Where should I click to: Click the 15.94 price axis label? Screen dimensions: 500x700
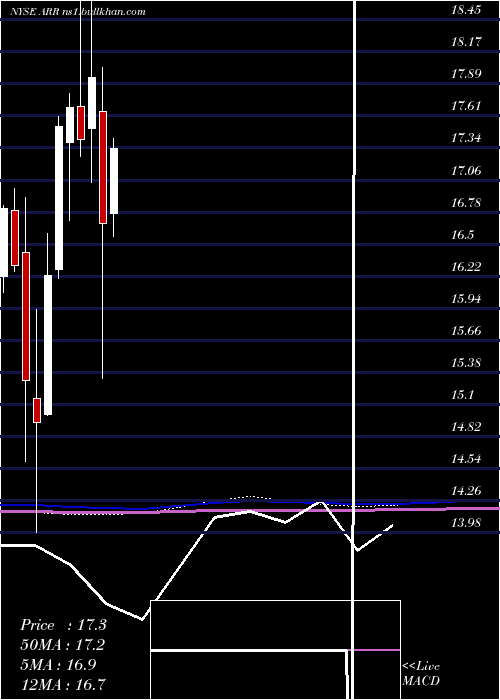point(466,299)
